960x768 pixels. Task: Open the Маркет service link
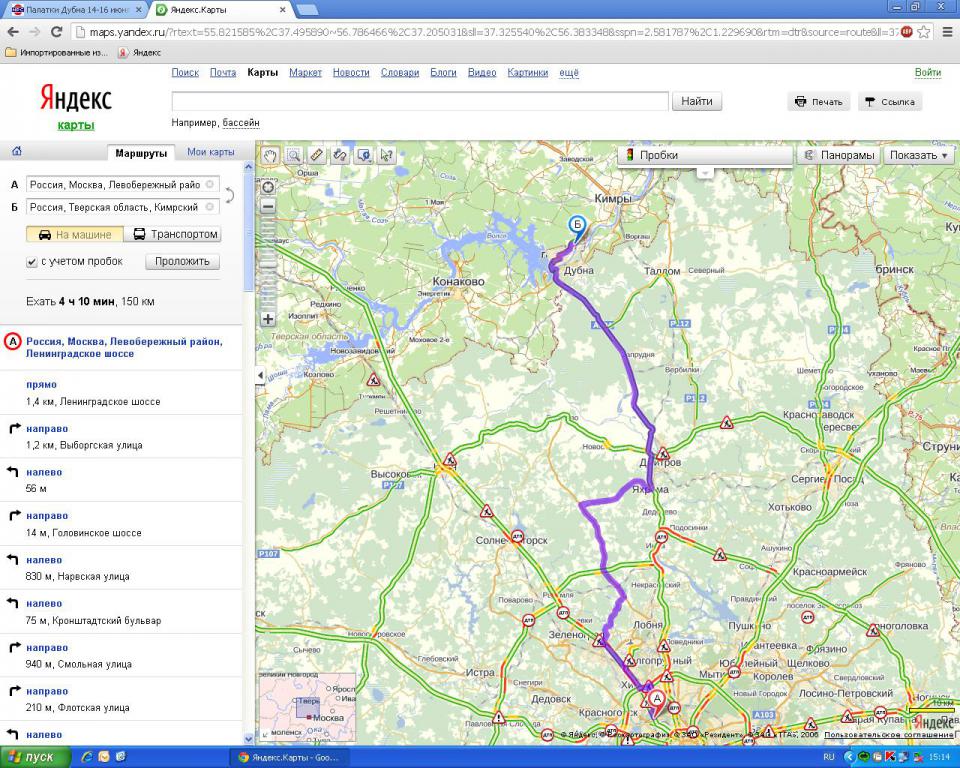click(x=306, y=73)
